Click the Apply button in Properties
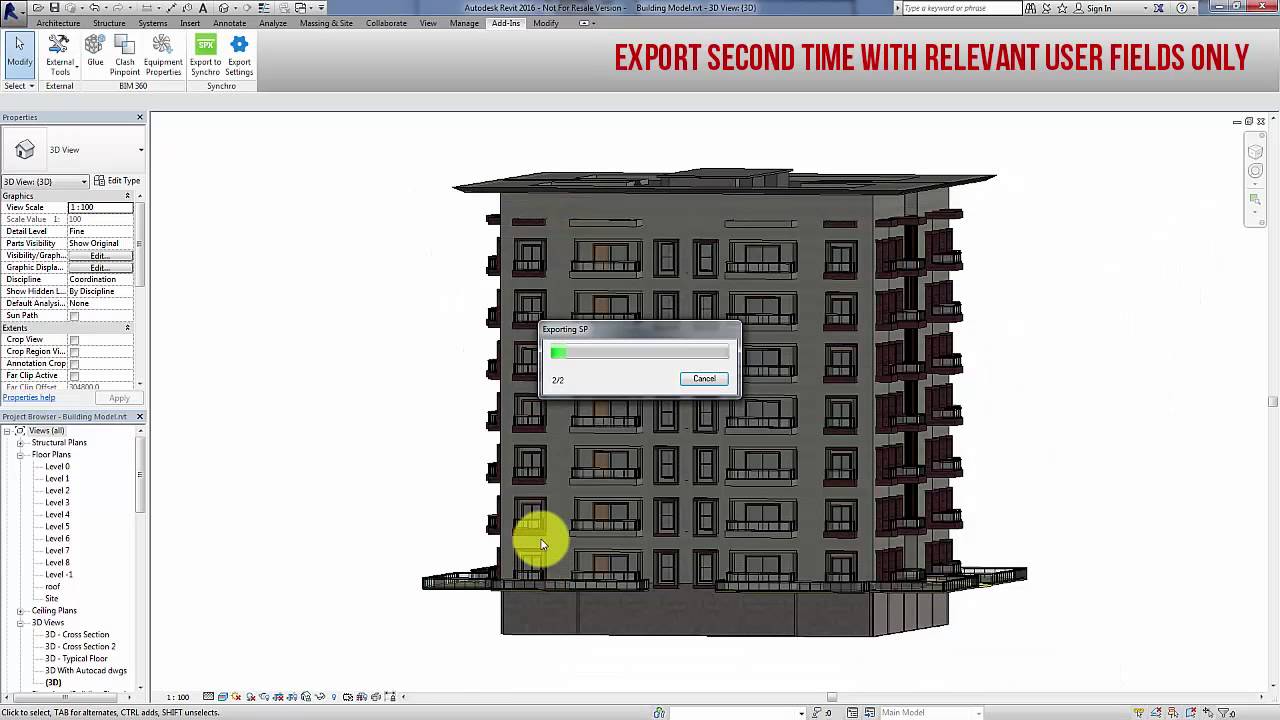Viewport: 1280px width, 720px height. pyautogui.click(x=119, y=398)
